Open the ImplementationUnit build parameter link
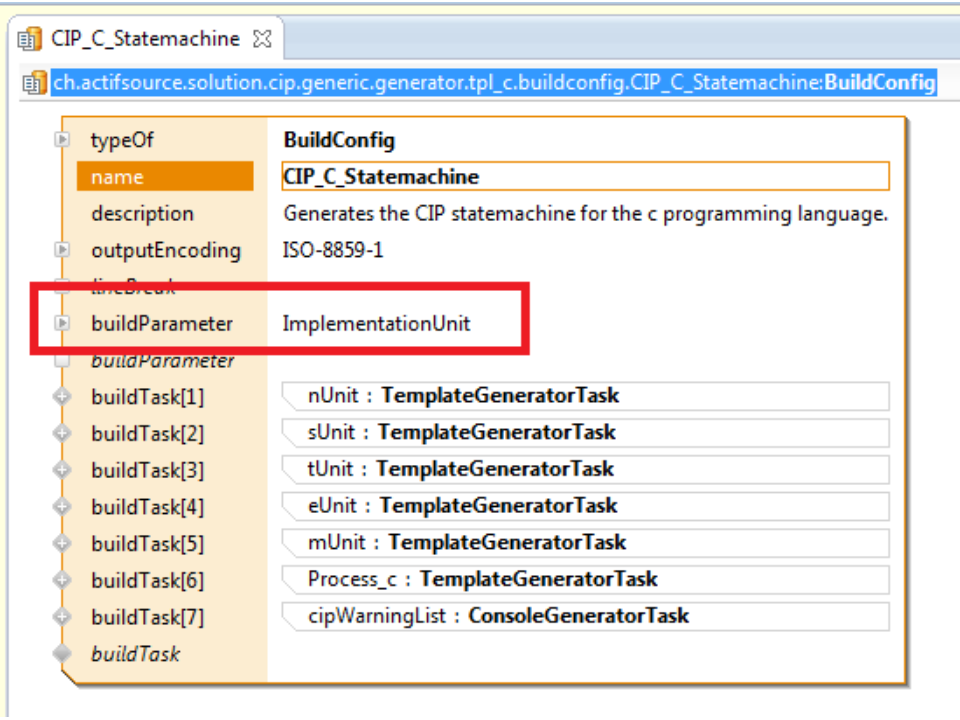 [376, 324]
